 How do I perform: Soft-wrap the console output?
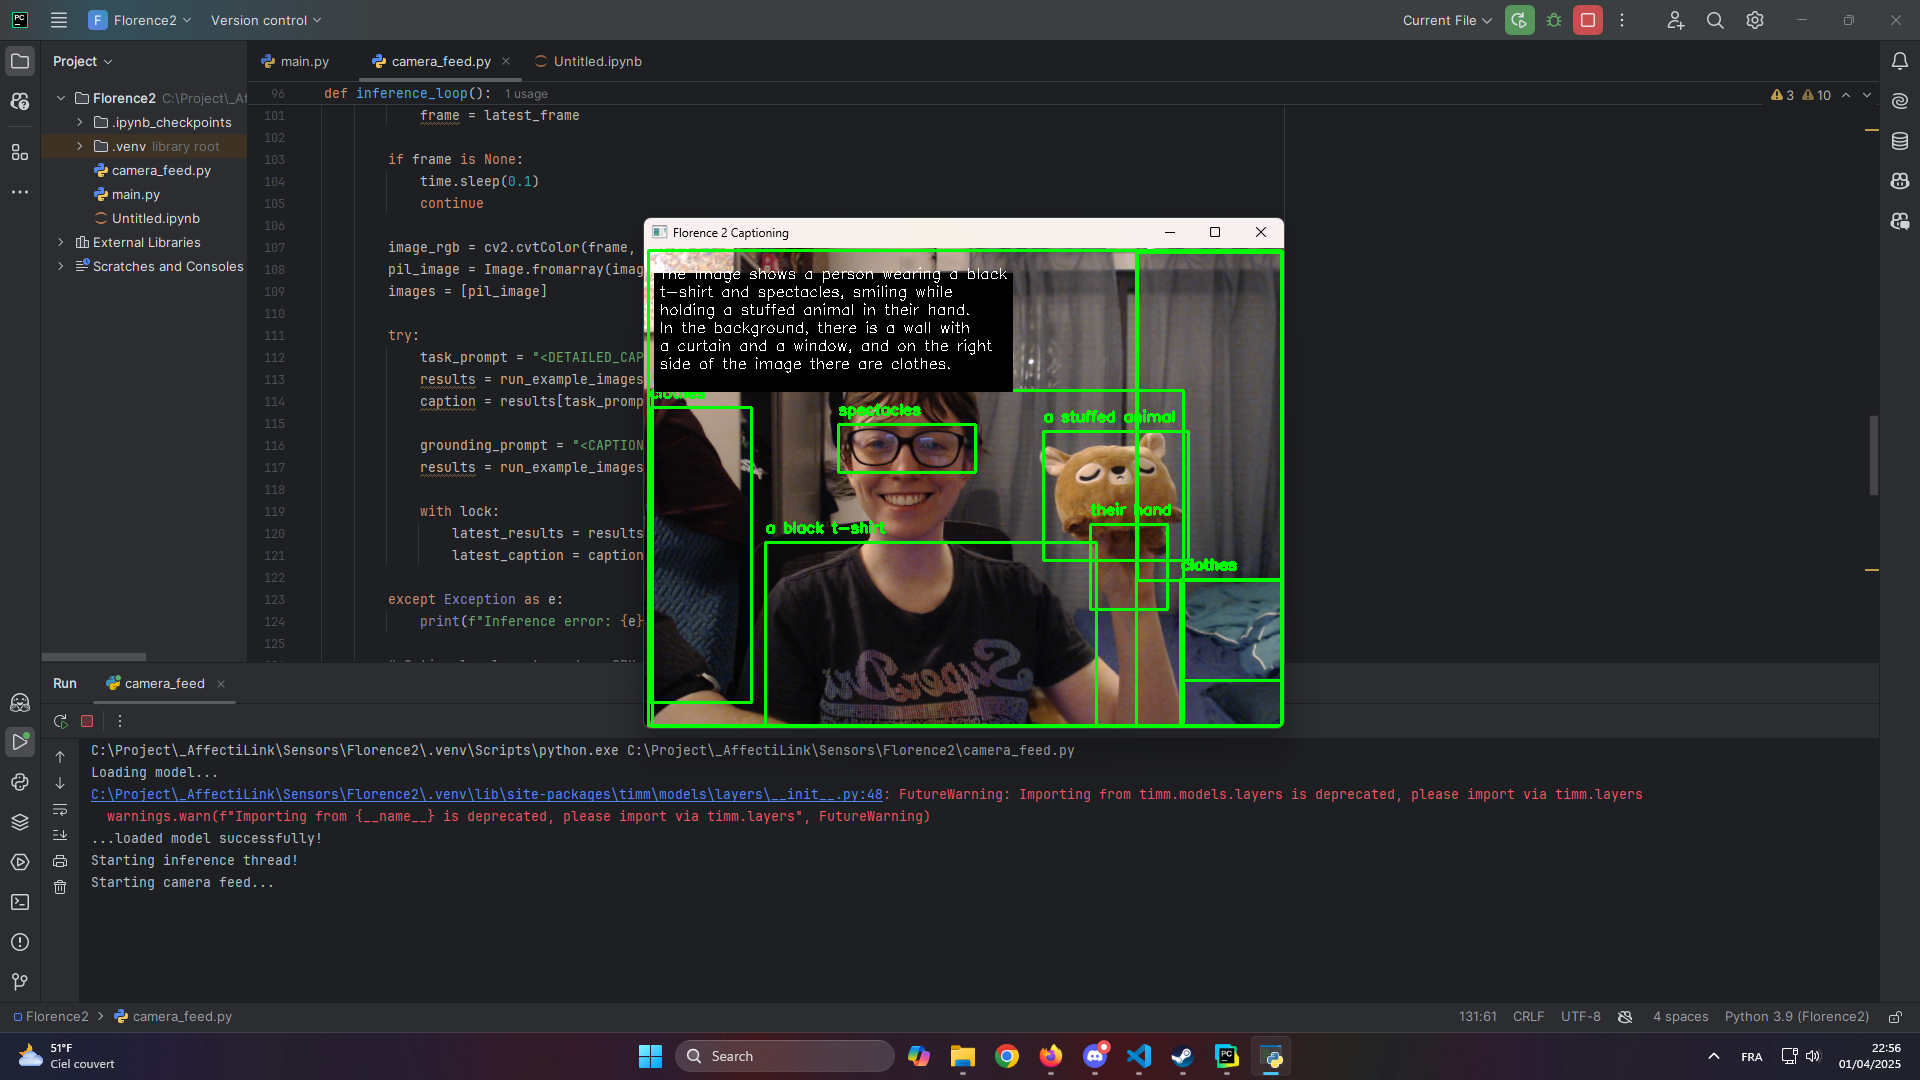(x=60, y=810)
